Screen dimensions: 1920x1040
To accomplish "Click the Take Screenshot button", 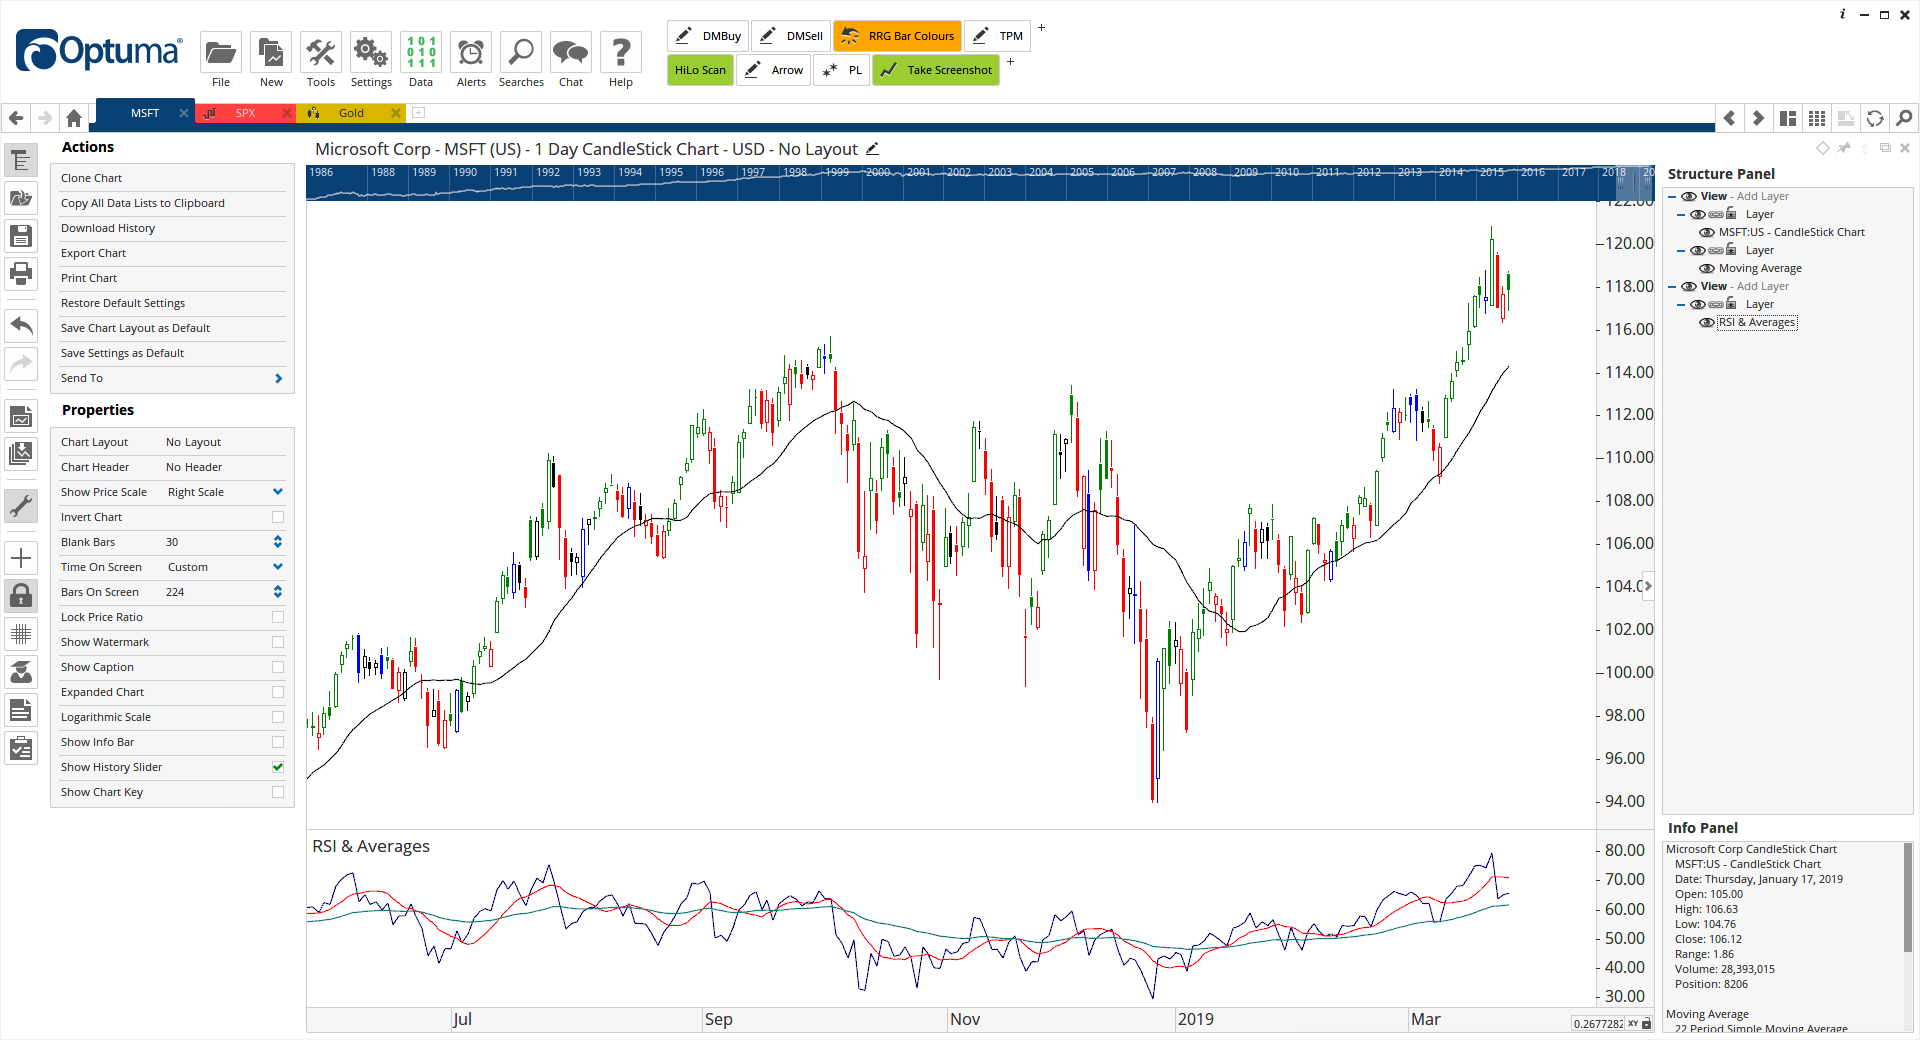I will click(936, 70).
